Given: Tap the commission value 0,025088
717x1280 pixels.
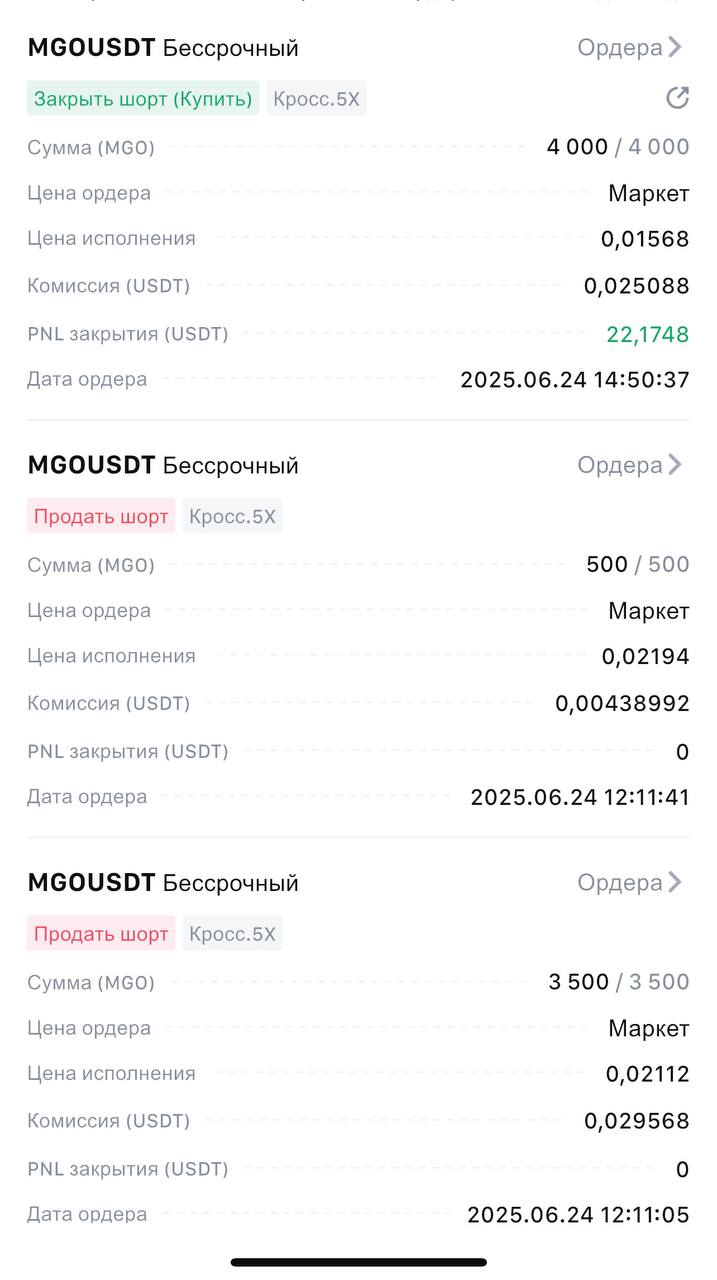Looking at the screenshot, I should pos(636,286).
